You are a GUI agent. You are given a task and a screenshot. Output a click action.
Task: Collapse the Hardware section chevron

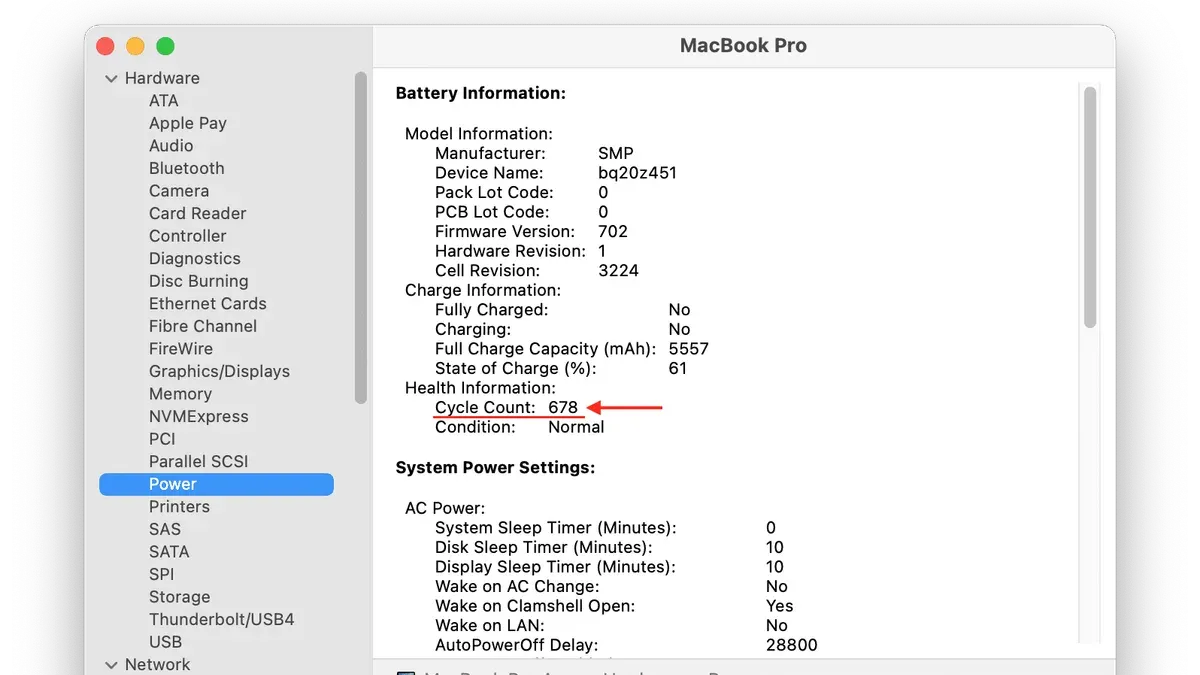110,78
